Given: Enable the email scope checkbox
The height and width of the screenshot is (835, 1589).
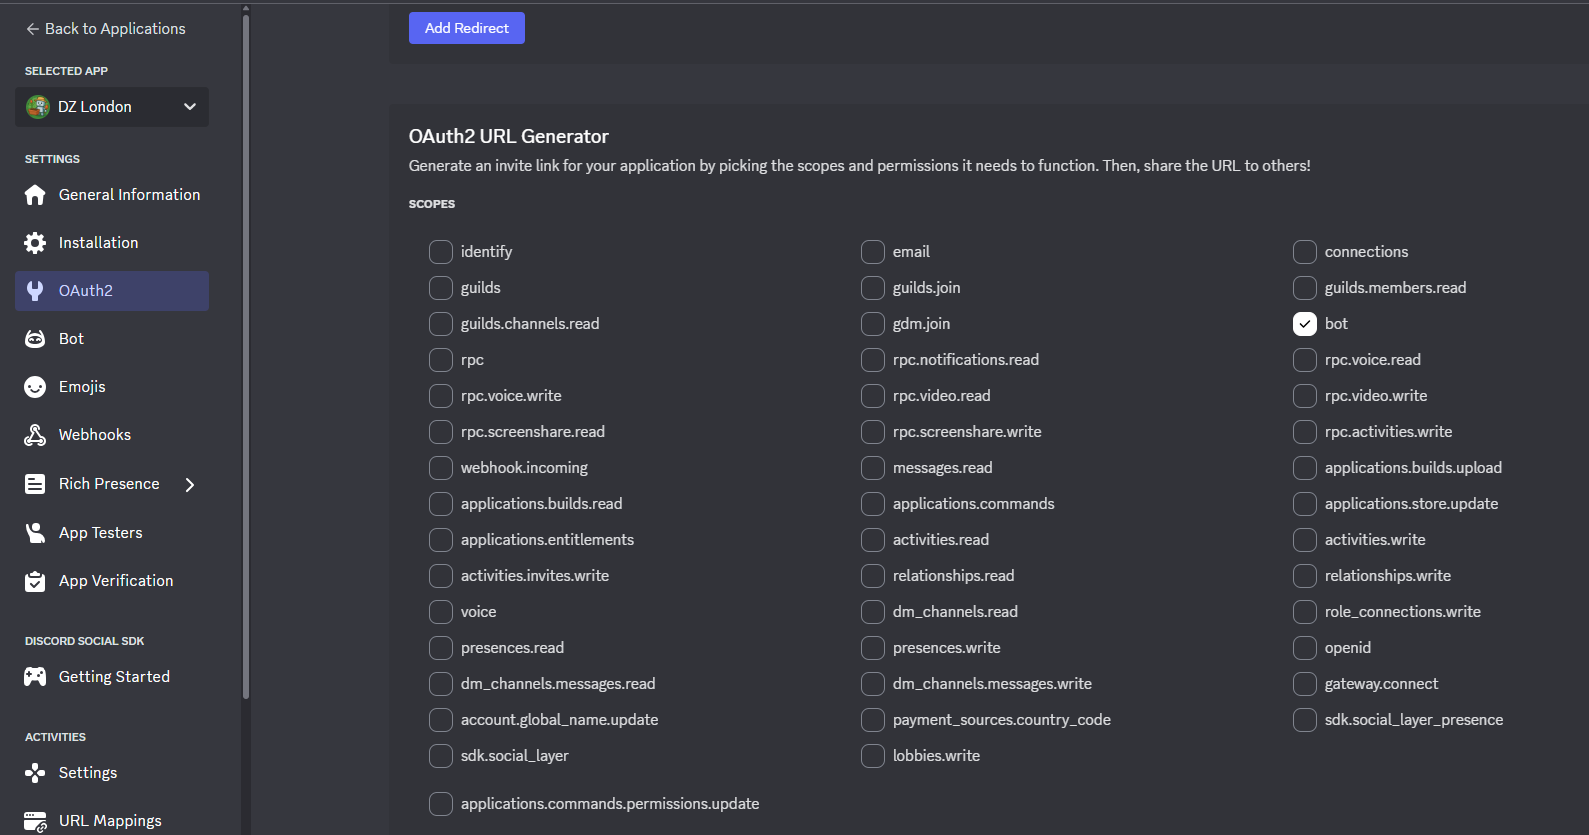Looking at the screenshot, I should coord(873,252).
